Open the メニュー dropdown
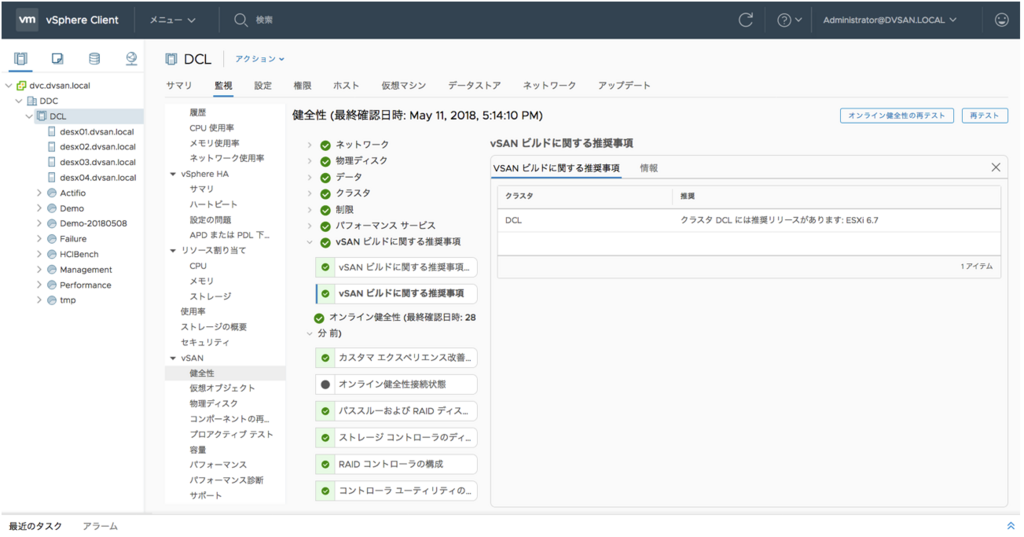This screenshot has height=537, width=1024. coord(172,20)
